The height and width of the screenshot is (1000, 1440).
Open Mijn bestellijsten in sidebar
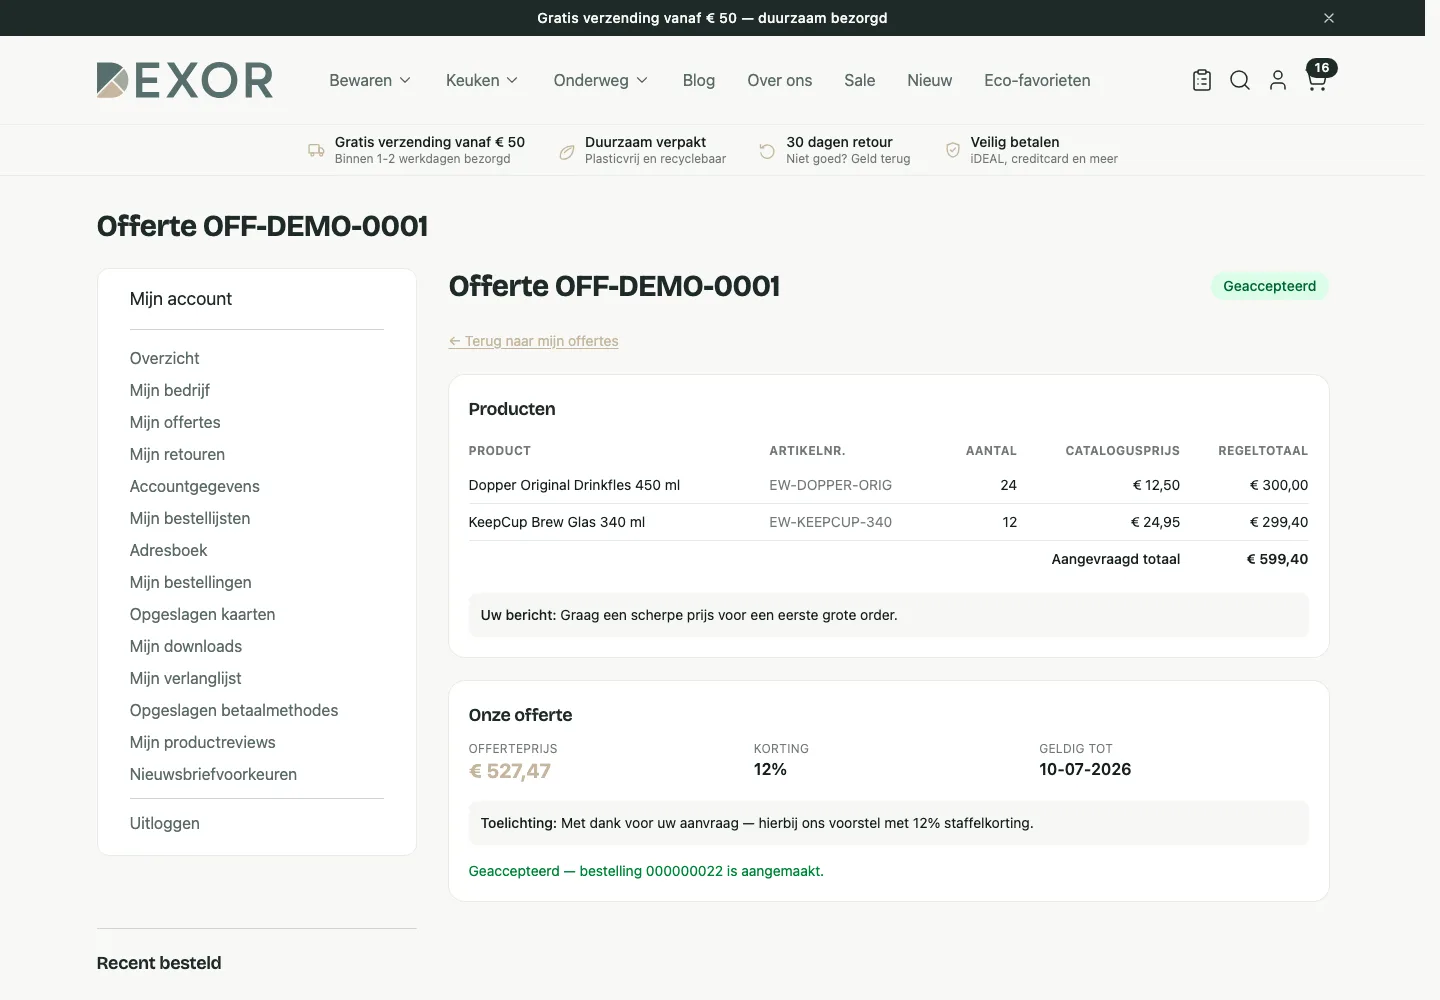tap(190, 518)
